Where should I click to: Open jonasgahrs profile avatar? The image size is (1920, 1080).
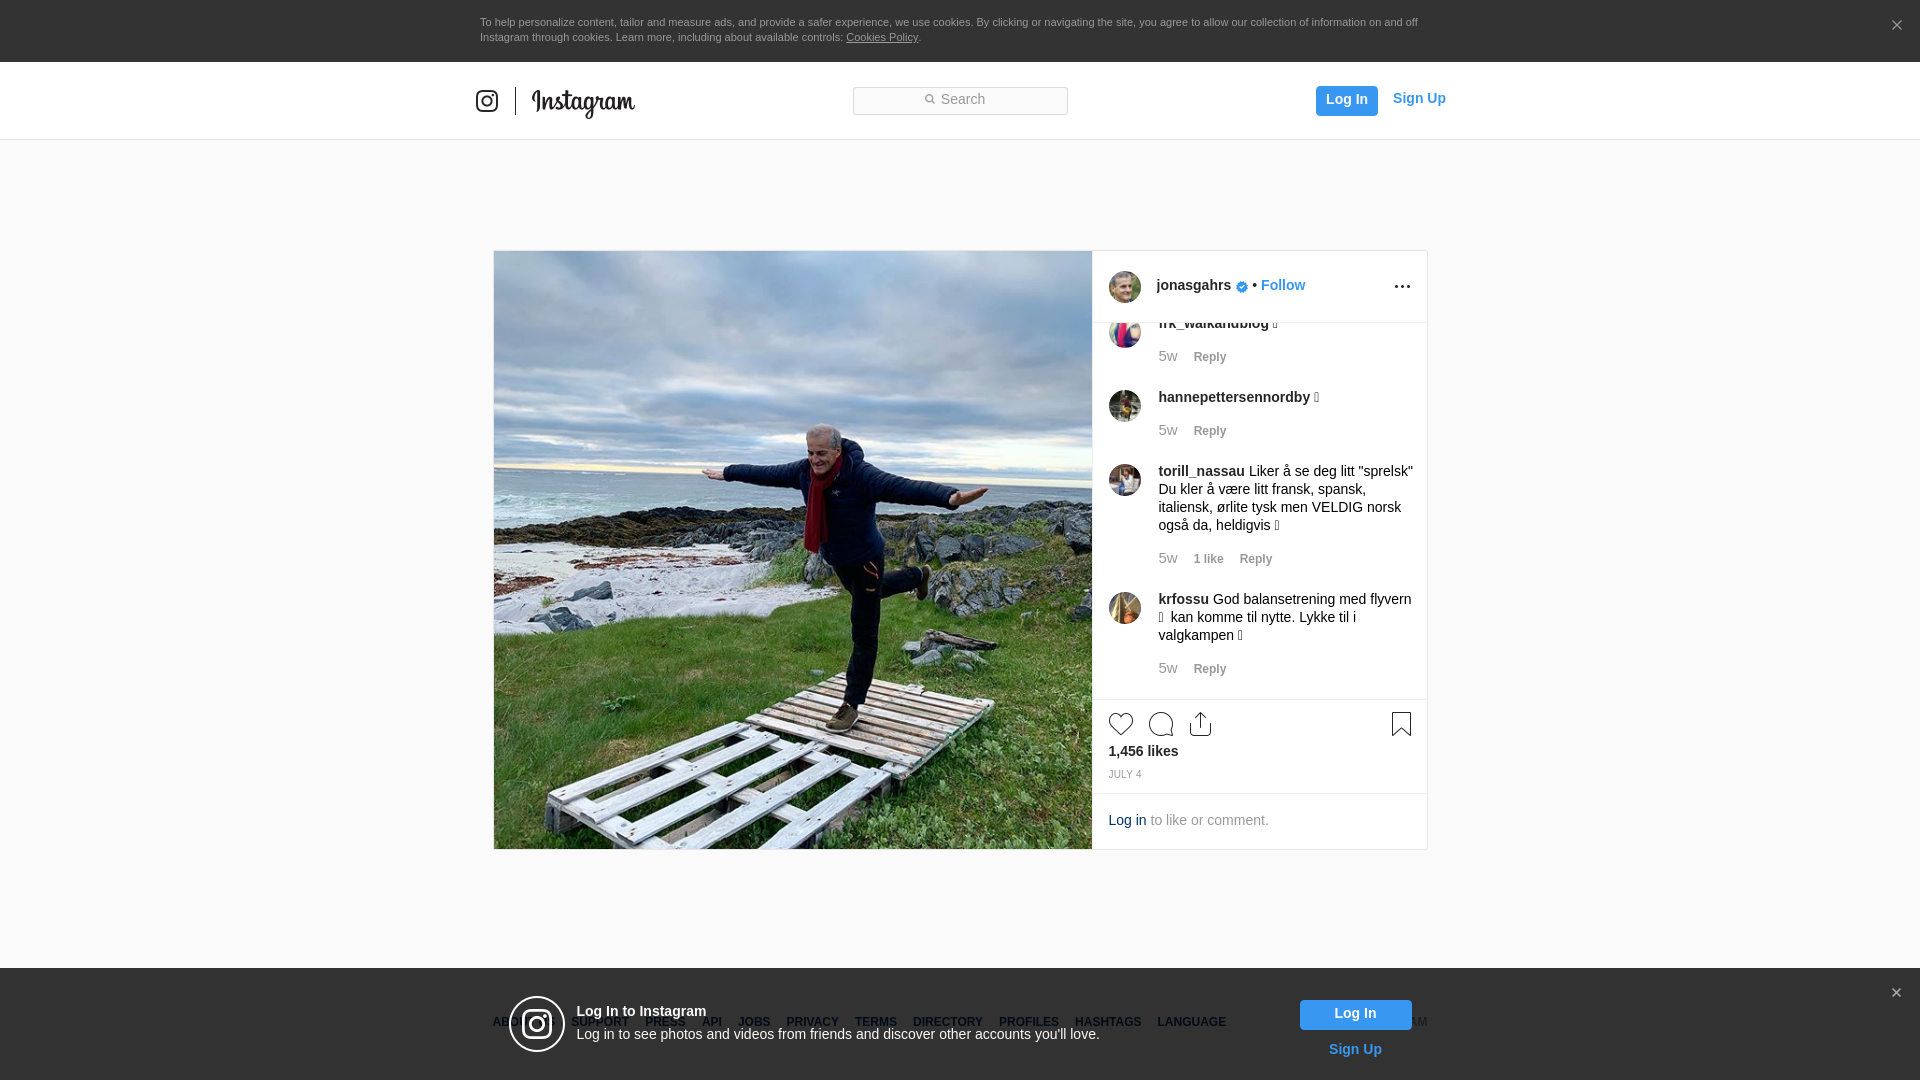(1124, 287)
